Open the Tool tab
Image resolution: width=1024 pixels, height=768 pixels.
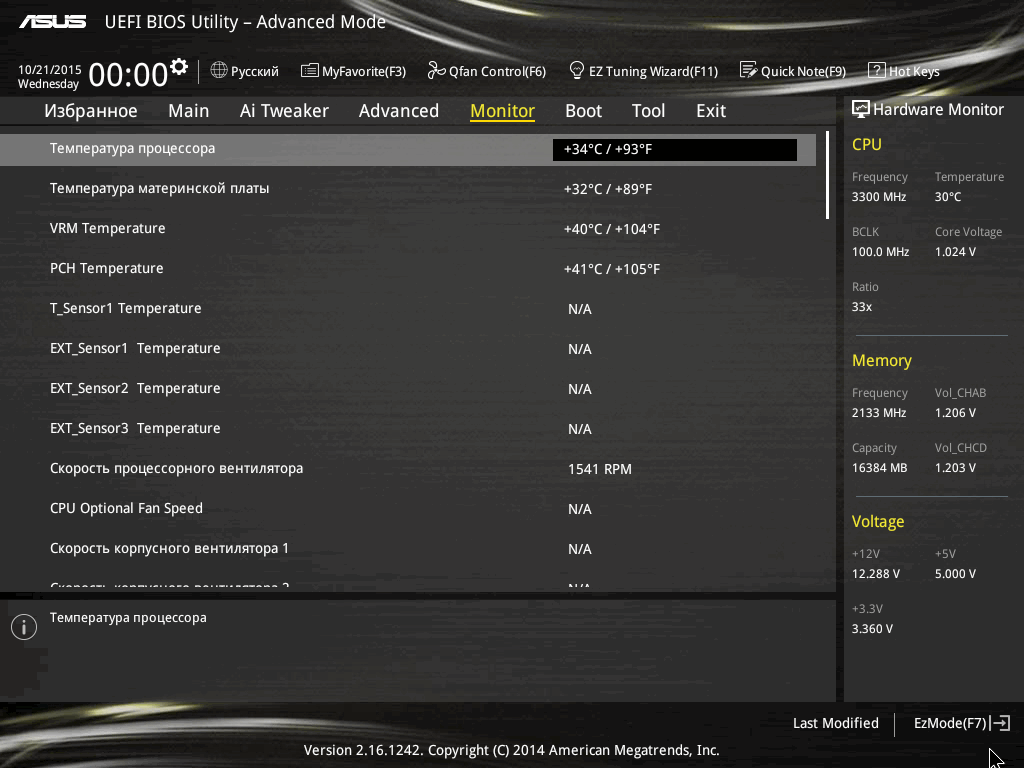648,111
